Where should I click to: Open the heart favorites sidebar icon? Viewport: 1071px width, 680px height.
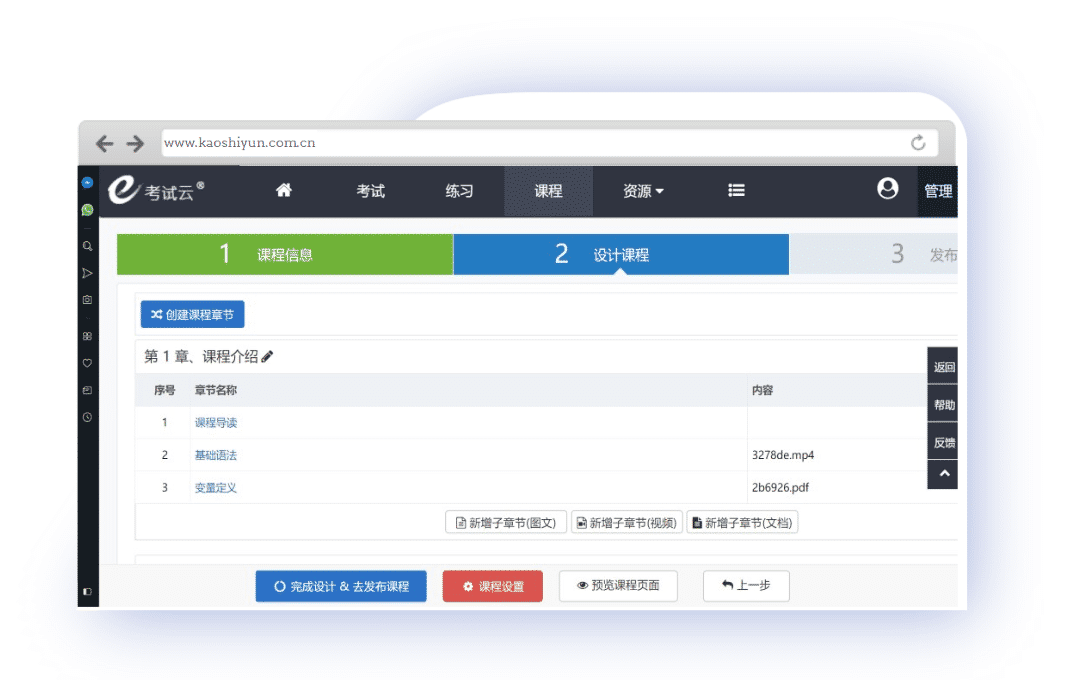pos(87,363)
